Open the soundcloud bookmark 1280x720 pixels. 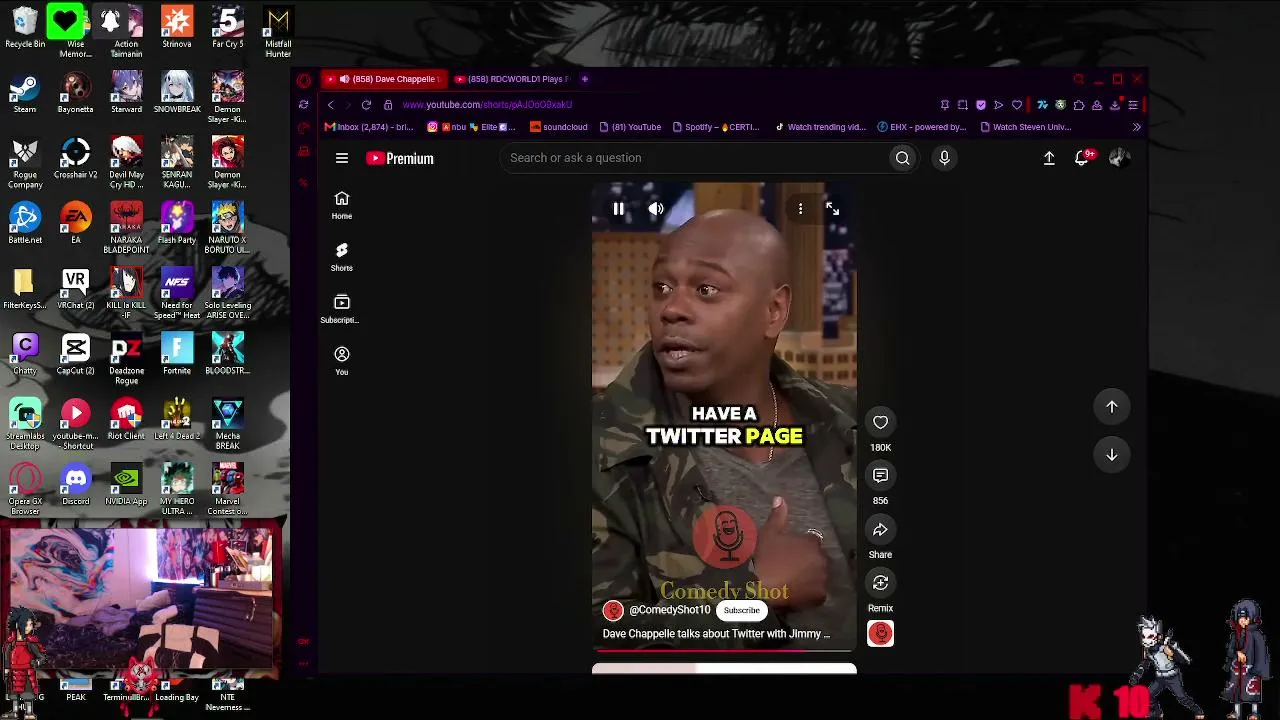pyautogui.click(x=559, y=127)
